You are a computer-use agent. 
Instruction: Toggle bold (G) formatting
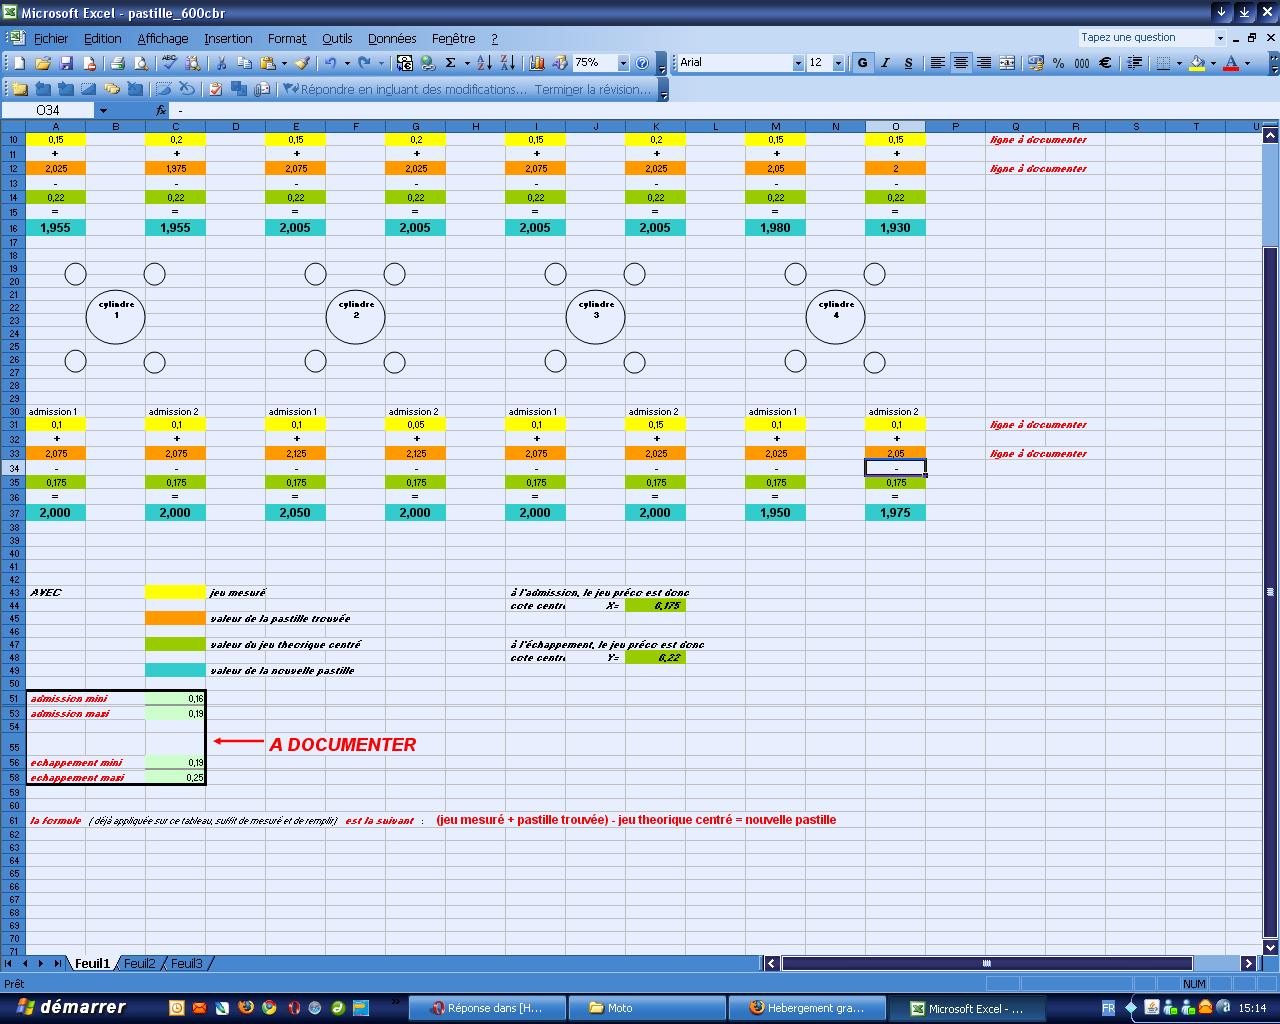(862, 63)
